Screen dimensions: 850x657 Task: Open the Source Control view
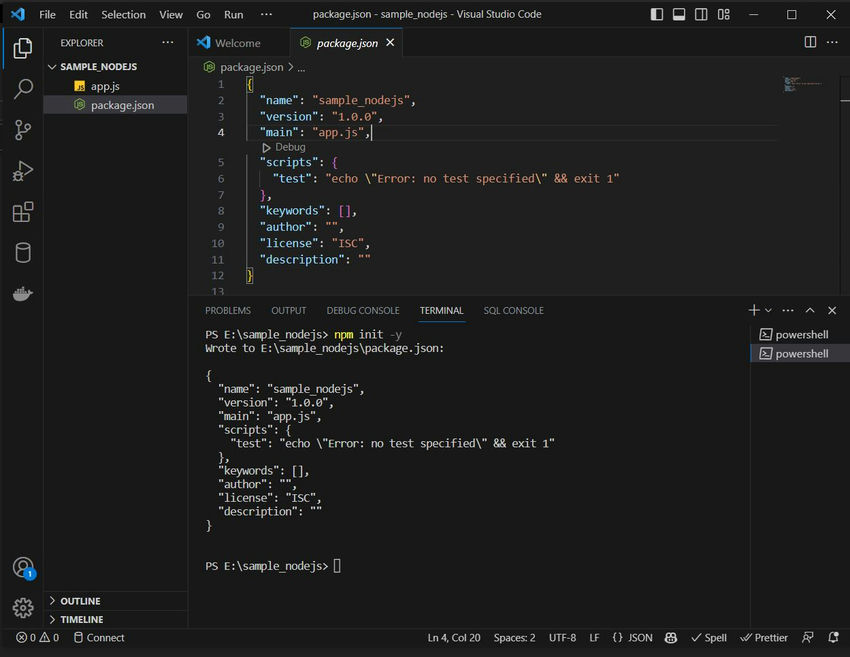point(23,130)
